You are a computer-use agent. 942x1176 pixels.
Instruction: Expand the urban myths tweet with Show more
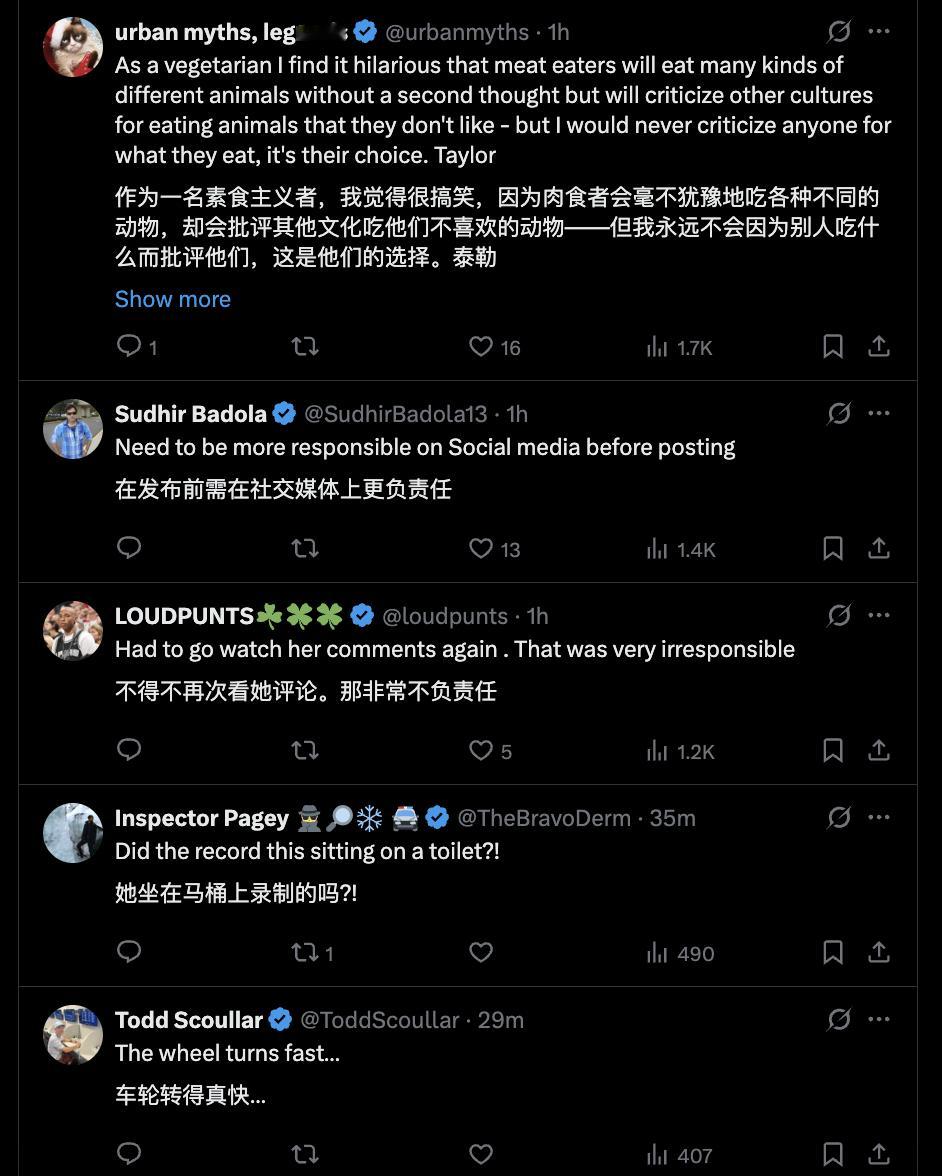click(172, 298)
